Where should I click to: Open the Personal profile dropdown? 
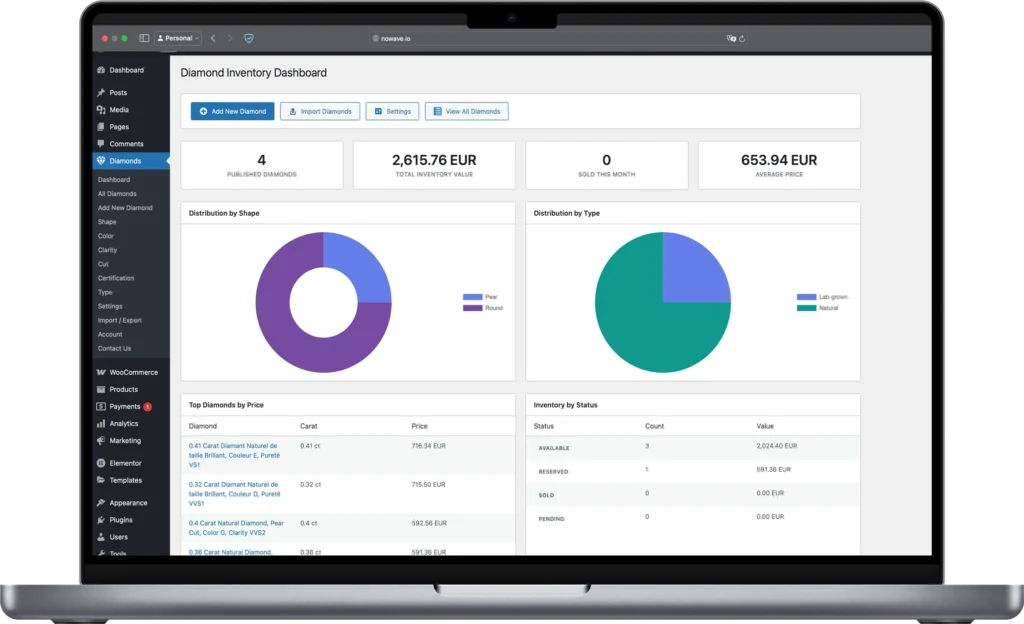coord(178,38)
